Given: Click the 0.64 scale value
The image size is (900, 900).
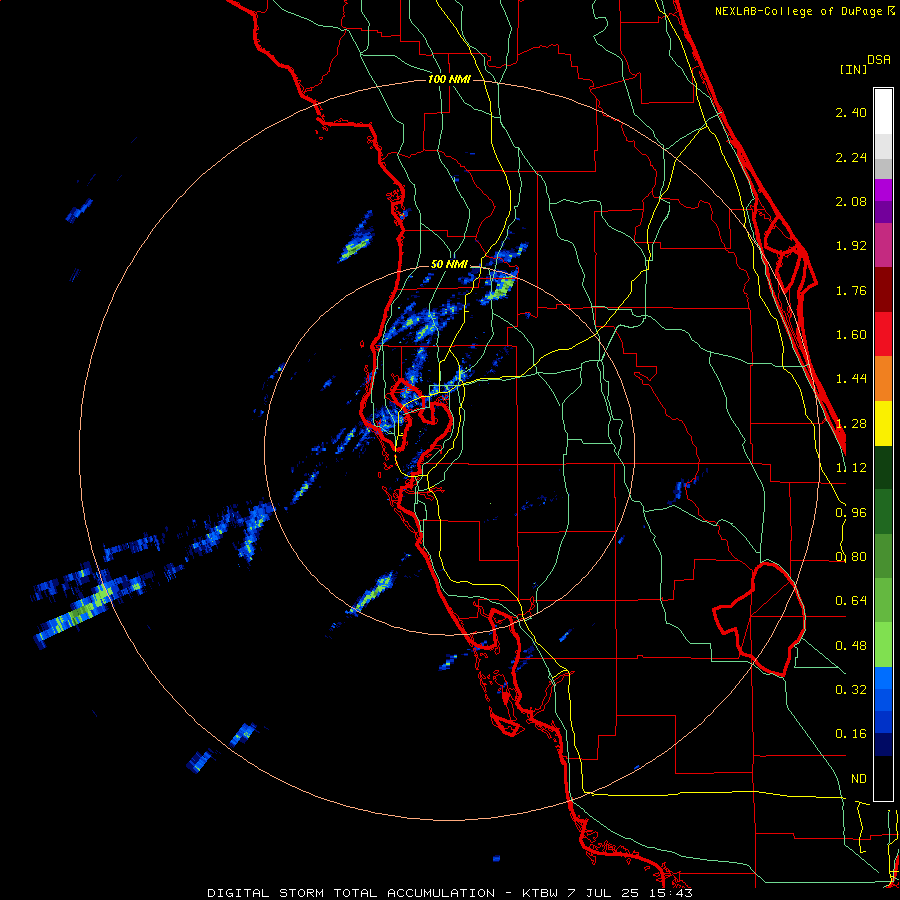Looking at the screenshot, I should click(851, 601).
